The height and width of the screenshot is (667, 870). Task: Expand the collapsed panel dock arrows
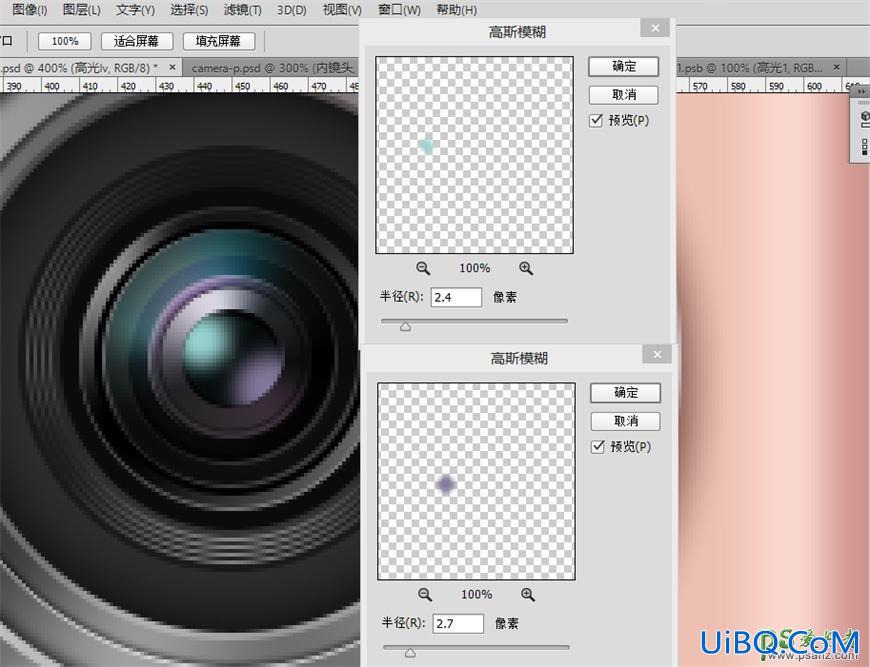point(861,92)
